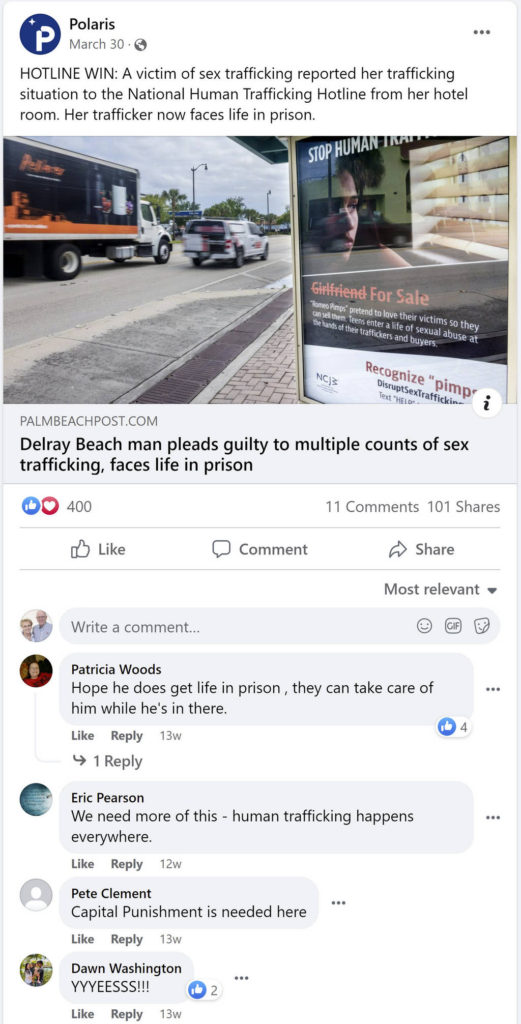Reply to Dawn Washington's comment
The width and height of the screenshot is (521, 1024).
[x=127, y=1014]
